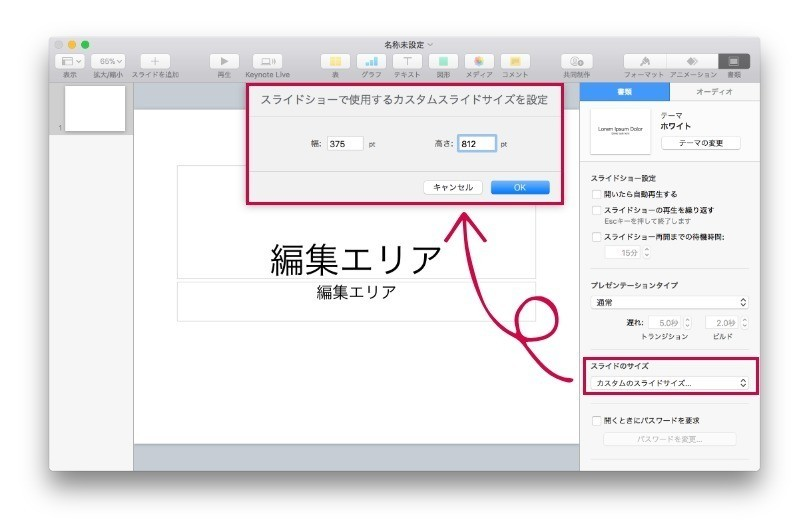Click the change theme button
Screen dimensions: 809x526
tap(701, 143)
